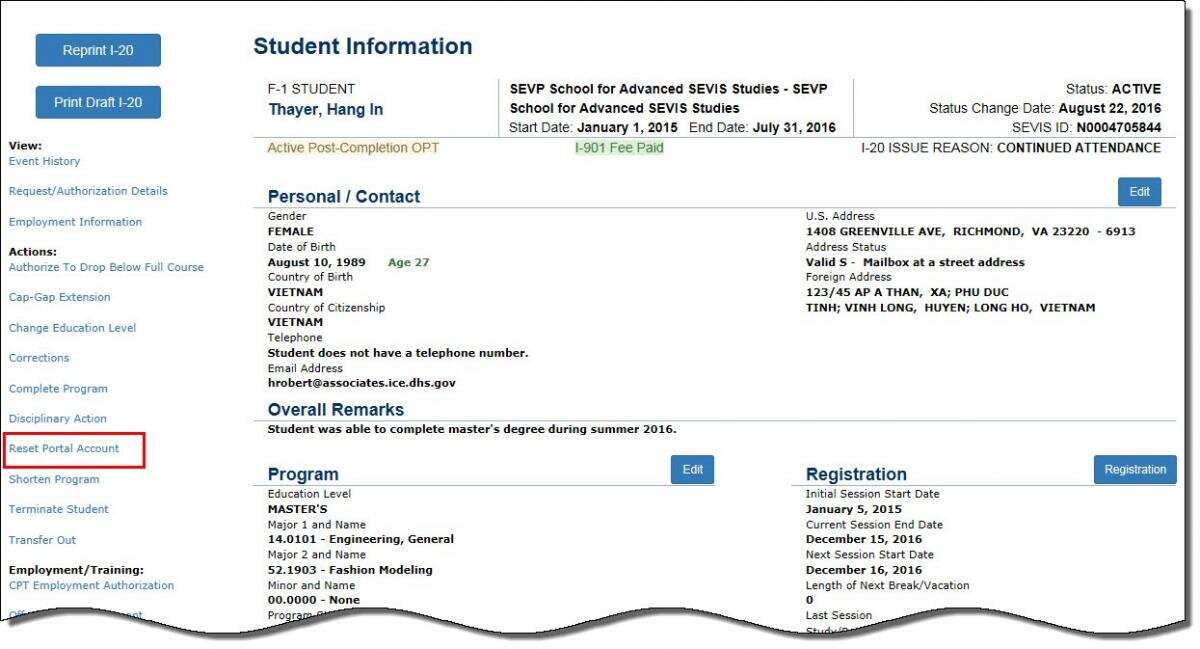Click foreign address 123/45 AP A THAN
This screenshot has height=649, width=1200.
click(907, 292)
